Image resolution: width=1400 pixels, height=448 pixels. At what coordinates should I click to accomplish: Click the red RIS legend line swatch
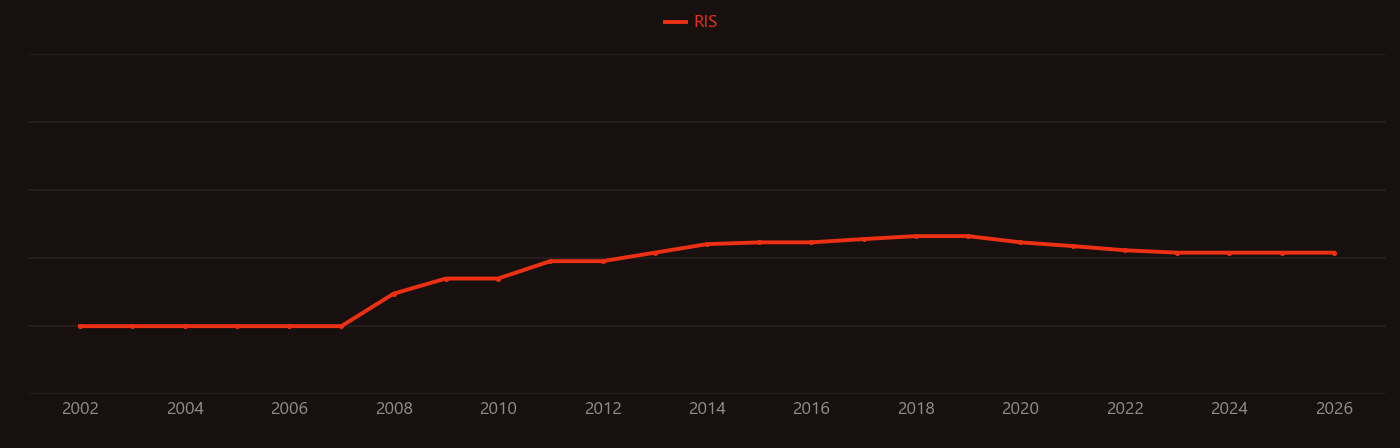point(675,22)
